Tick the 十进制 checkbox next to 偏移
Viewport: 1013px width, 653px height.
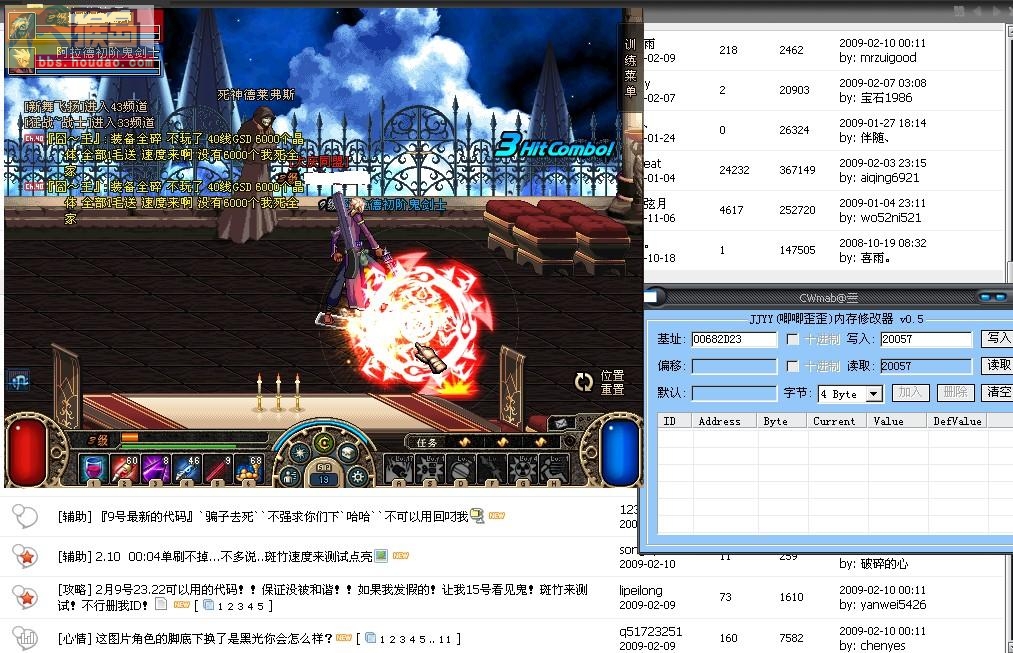coord(793,366)
